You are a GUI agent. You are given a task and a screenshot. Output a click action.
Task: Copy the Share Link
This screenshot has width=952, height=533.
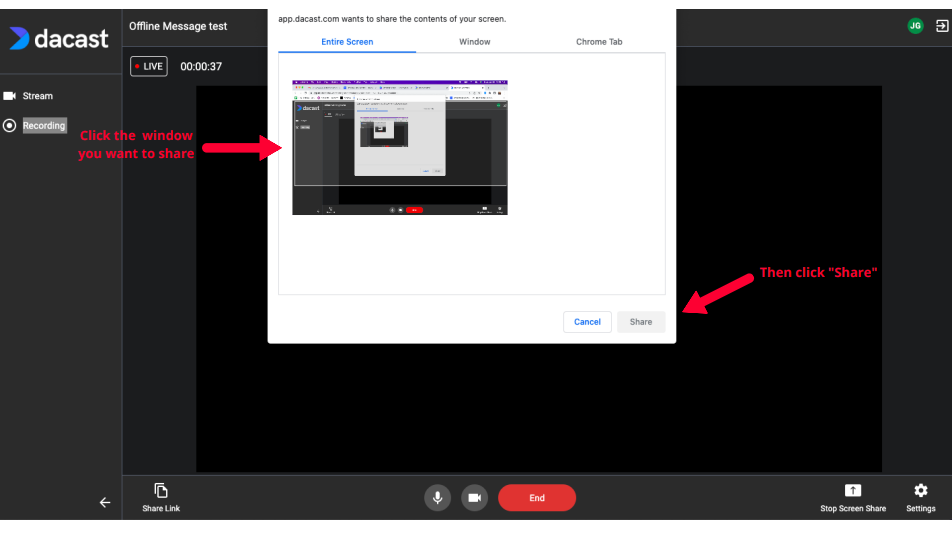click(x=161, y=498)
